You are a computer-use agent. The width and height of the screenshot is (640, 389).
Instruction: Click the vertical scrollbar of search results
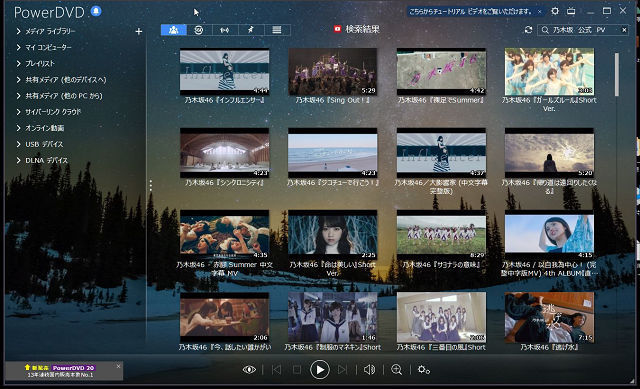tap(616, 74)
